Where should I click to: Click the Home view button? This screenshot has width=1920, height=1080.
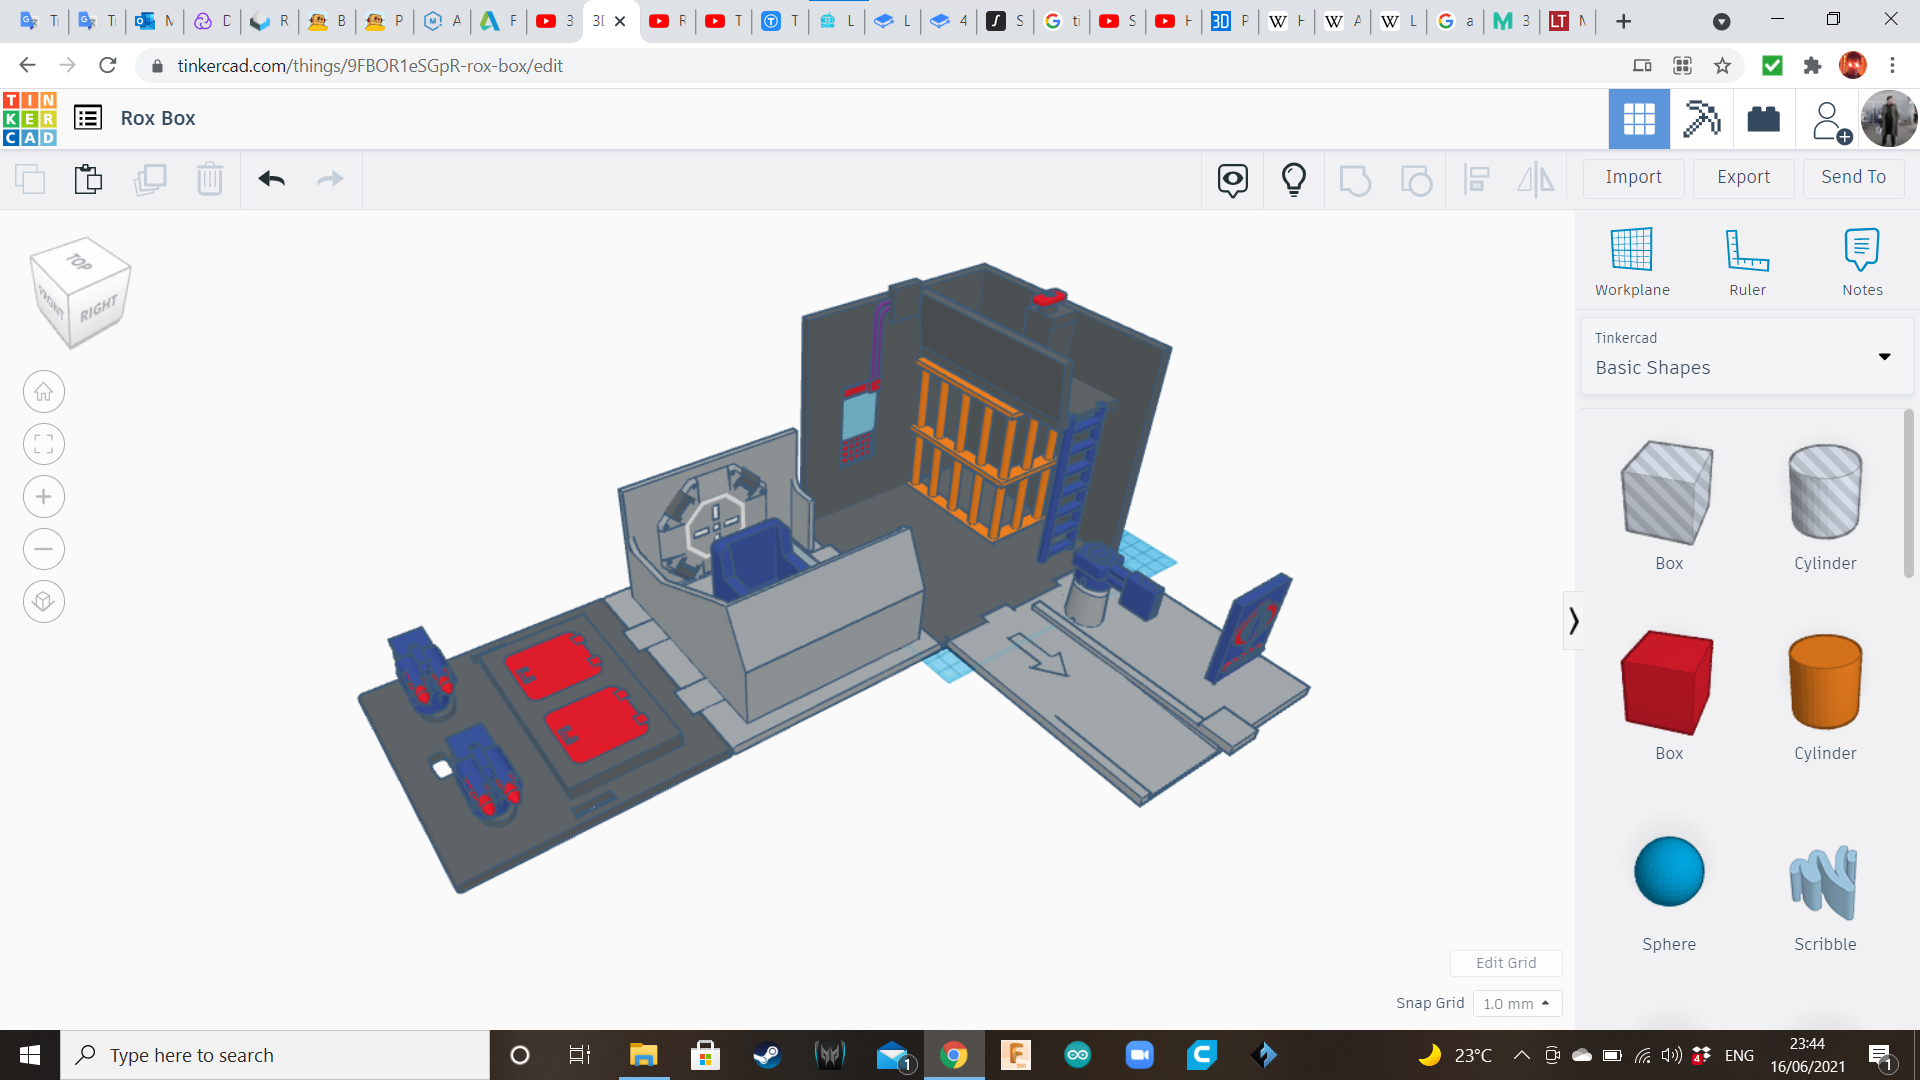coord(44,392)
